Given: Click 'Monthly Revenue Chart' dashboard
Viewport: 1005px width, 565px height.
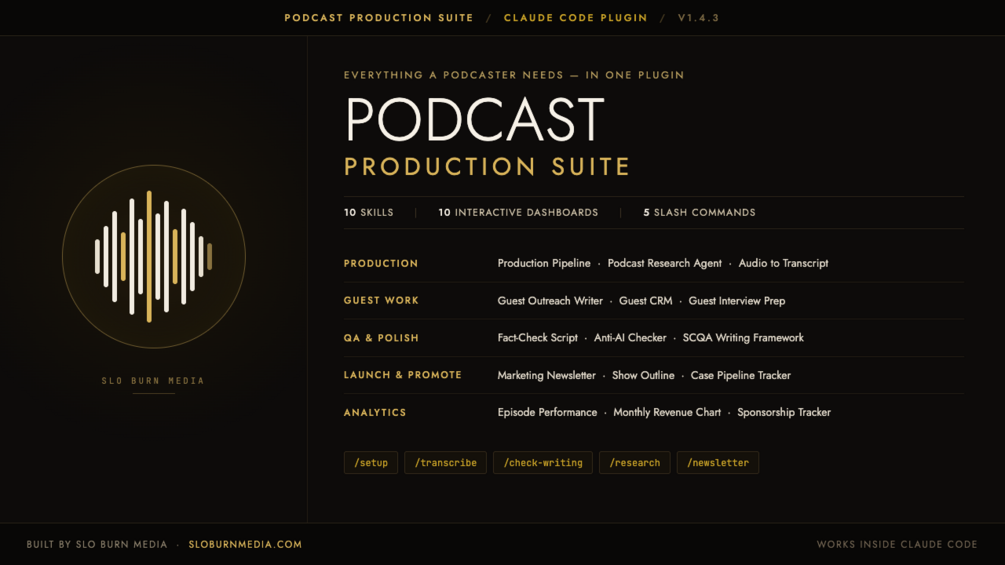Looking at the screenshot, I should click(x=667, y=413).
